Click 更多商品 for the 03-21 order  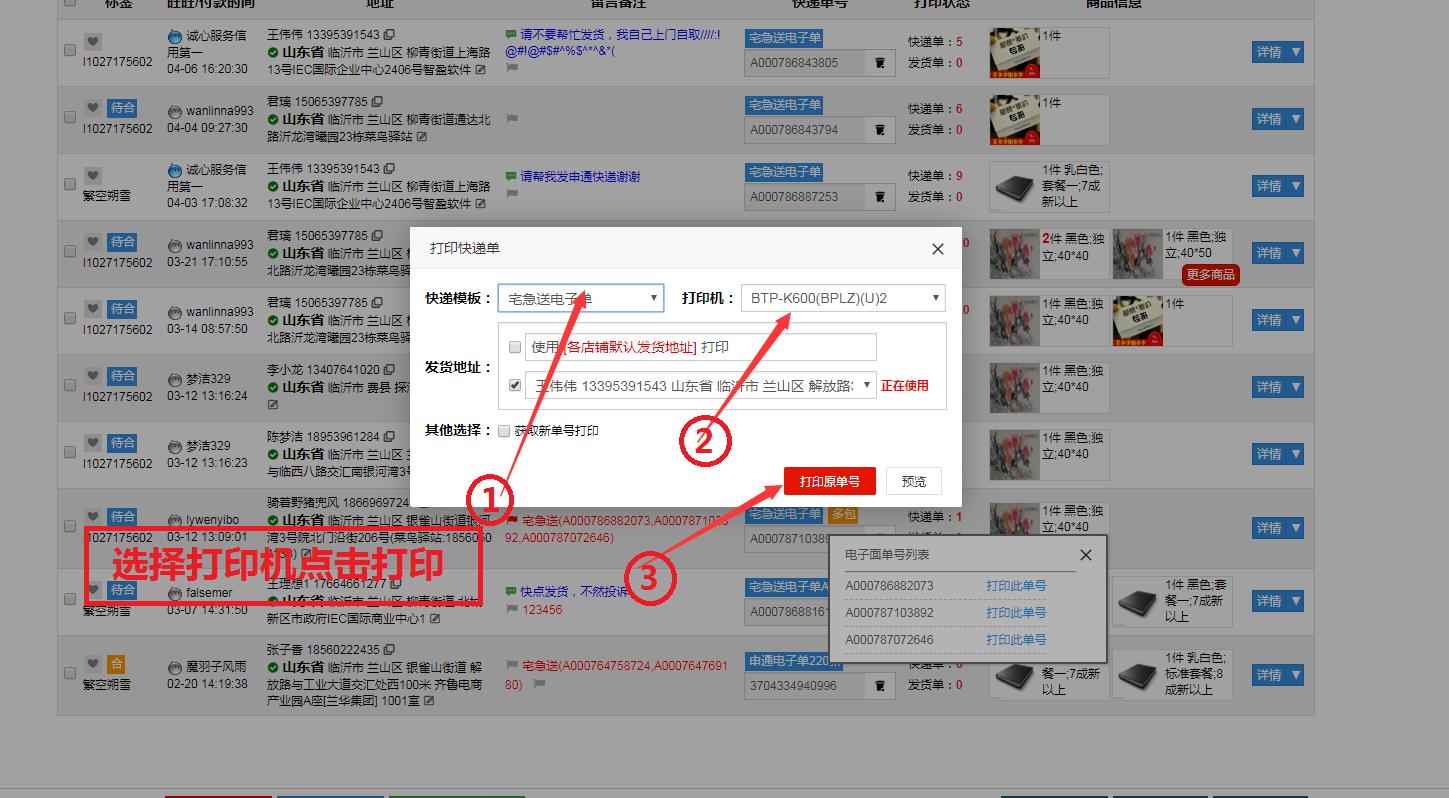click(x=1210, y=274)
